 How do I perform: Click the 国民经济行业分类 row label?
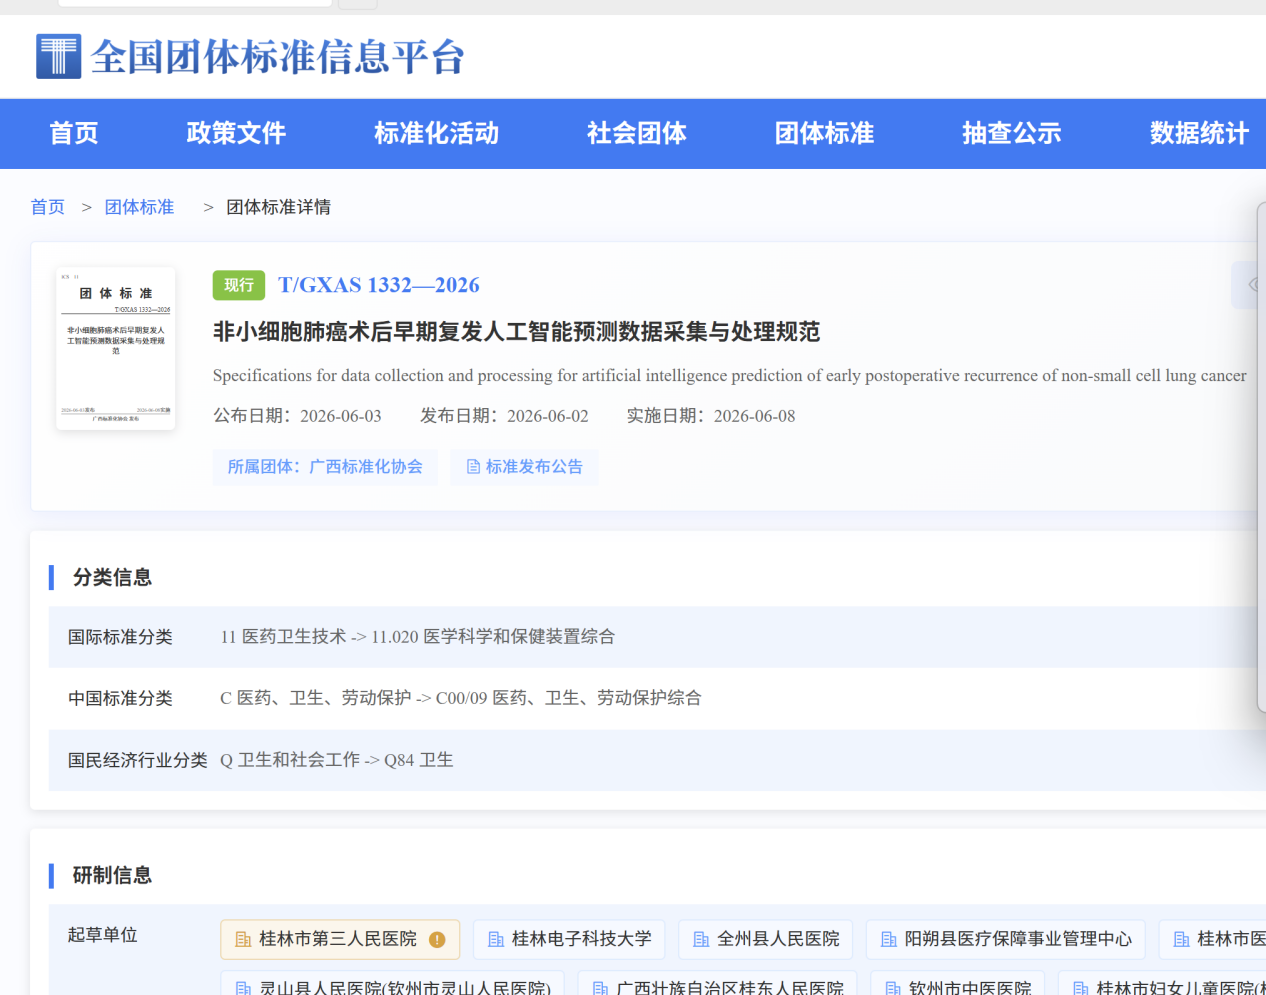point(137,760)
